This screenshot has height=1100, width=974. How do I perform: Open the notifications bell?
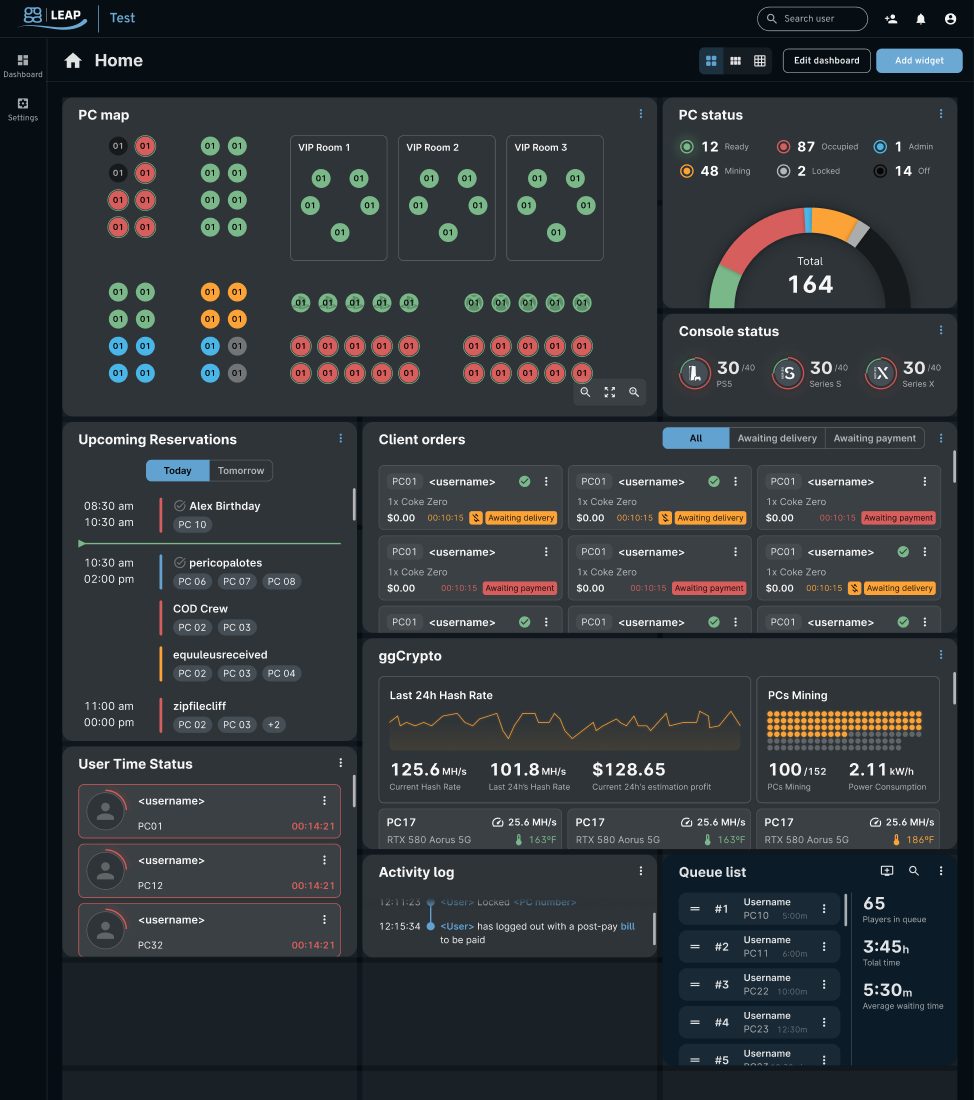921,19
